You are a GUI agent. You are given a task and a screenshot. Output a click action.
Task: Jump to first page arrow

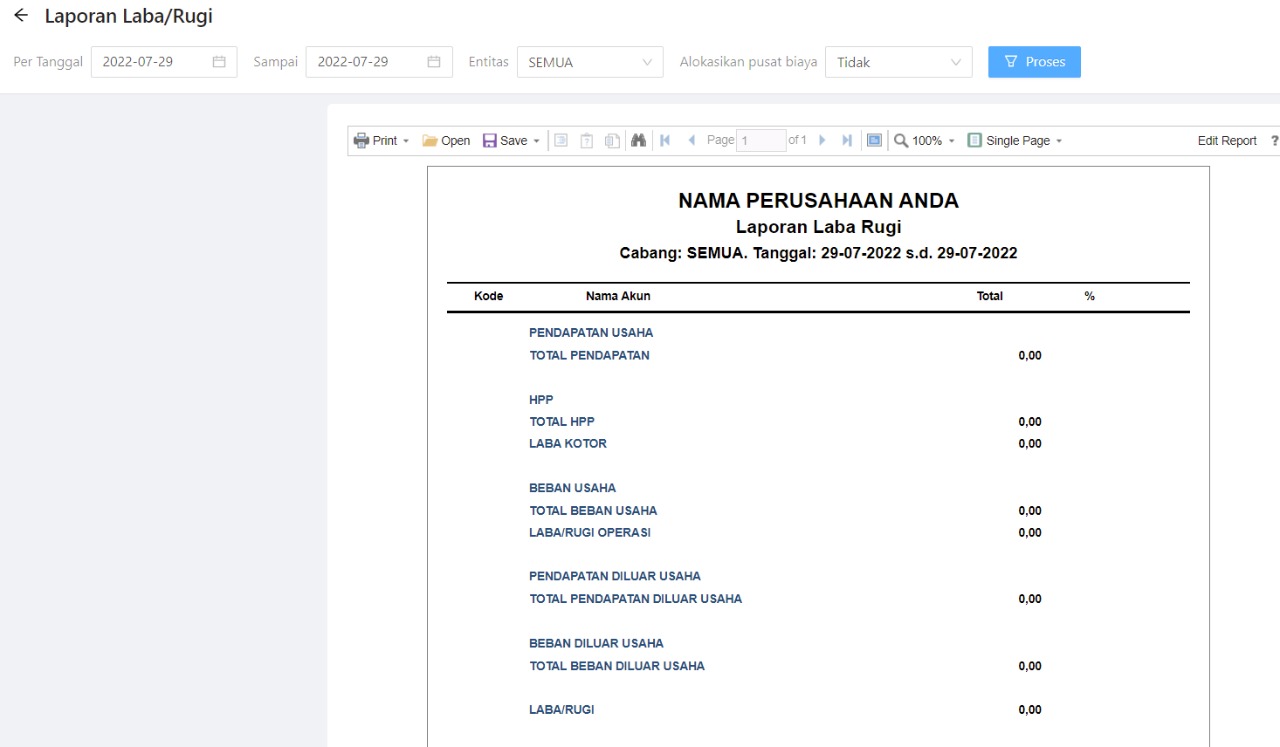(x=665, y=141)
